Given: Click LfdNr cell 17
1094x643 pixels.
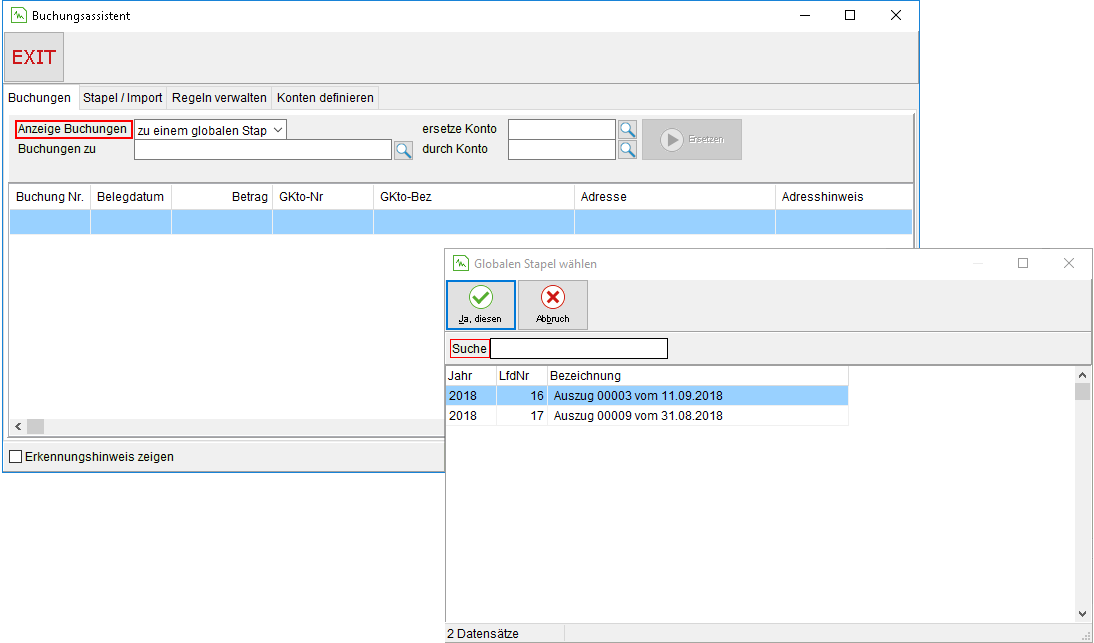Looking at the screenshot, I should point(522,416).
